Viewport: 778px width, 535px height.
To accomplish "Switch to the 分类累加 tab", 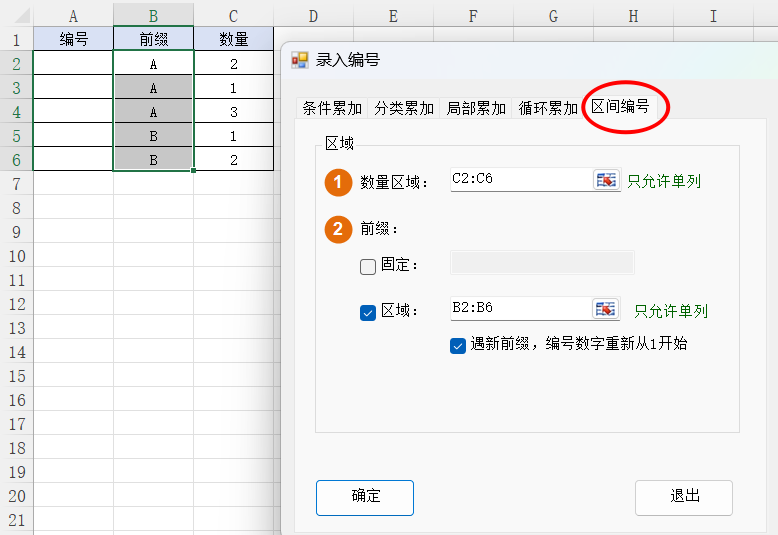I will click(x=404, y=108).
